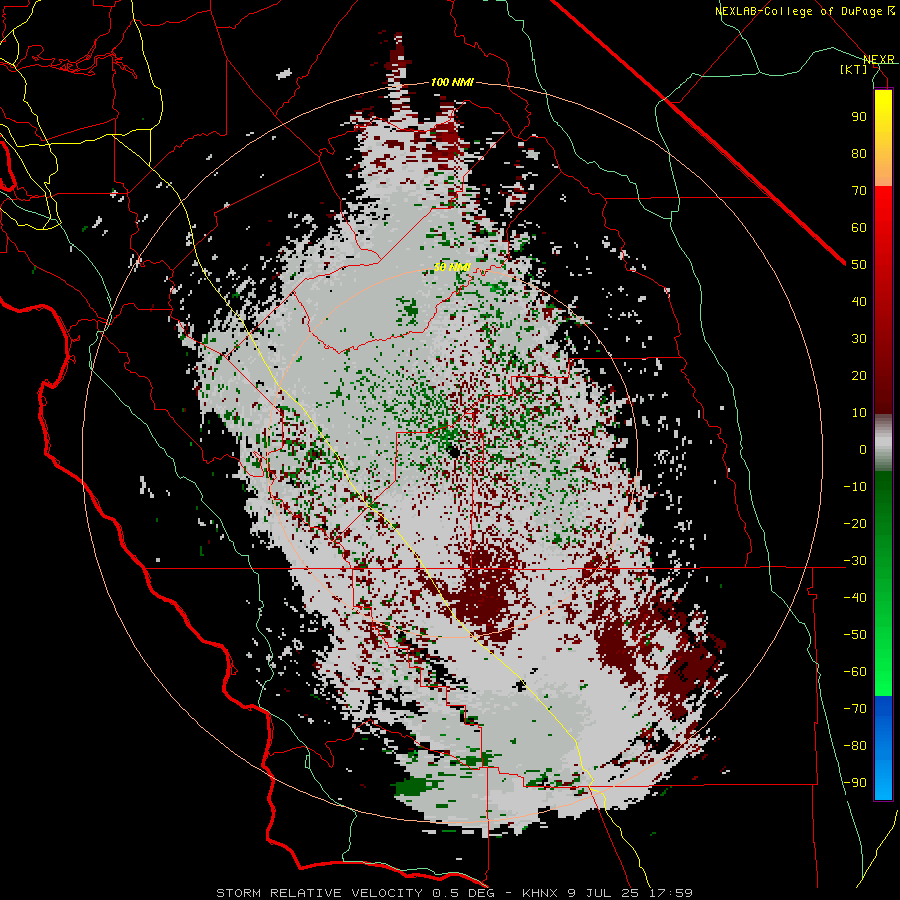Click the 20 value on the velocity scale
Image resolution: width=900 pixels, height=900 pixels.
tap(859, 376)
